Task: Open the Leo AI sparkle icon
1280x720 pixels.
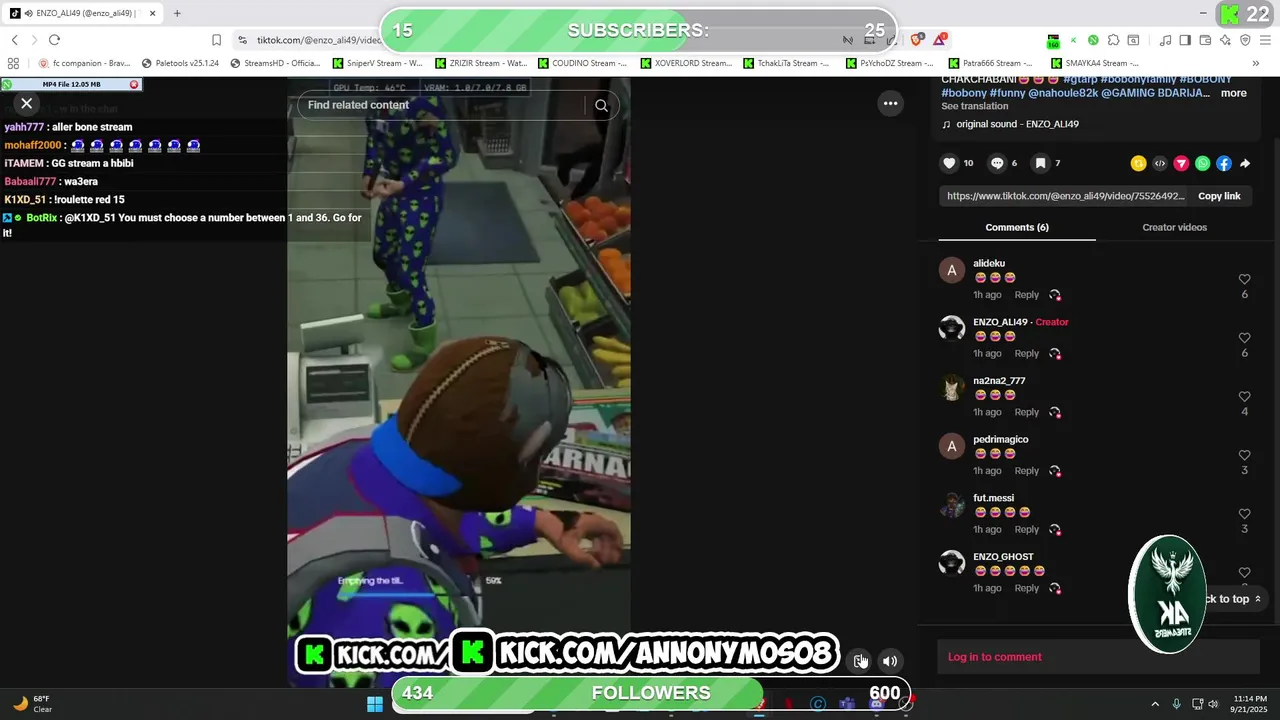Action: [1225, 40]
